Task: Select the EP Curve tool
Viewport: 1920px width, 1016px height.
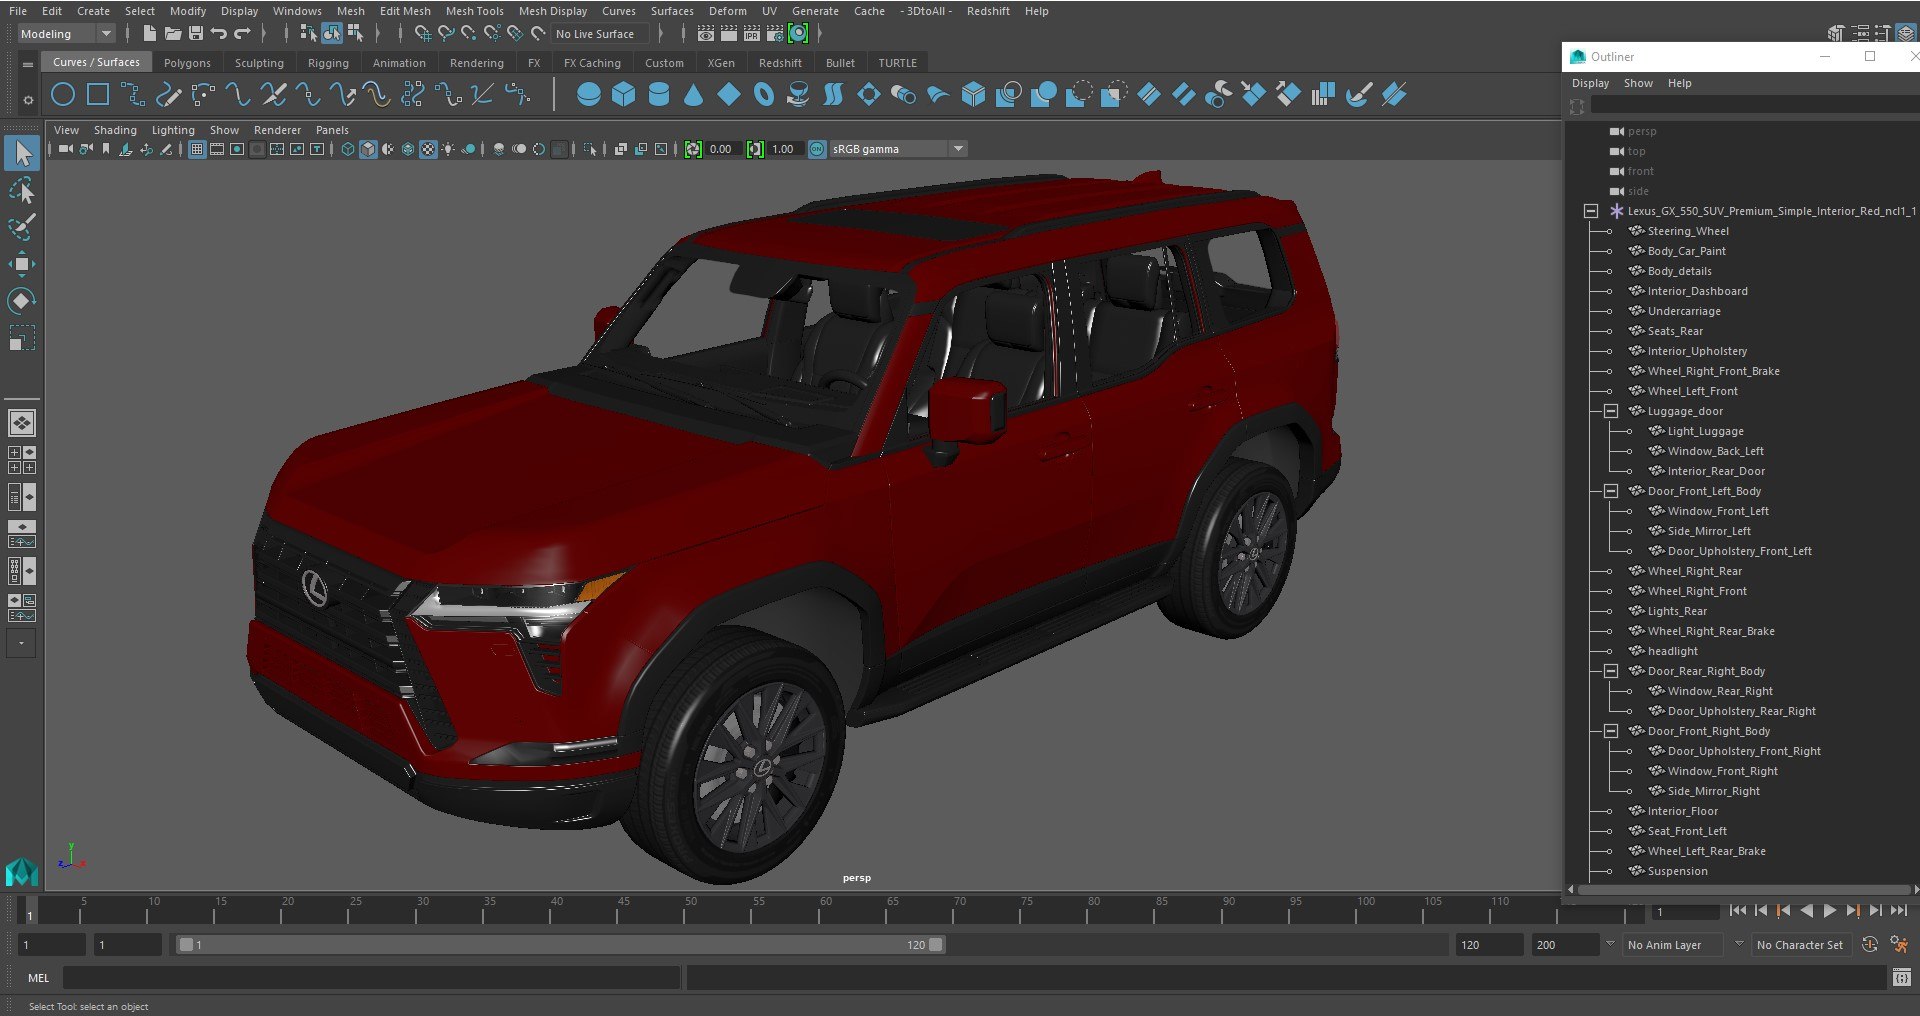Action: tap(133, 95)
